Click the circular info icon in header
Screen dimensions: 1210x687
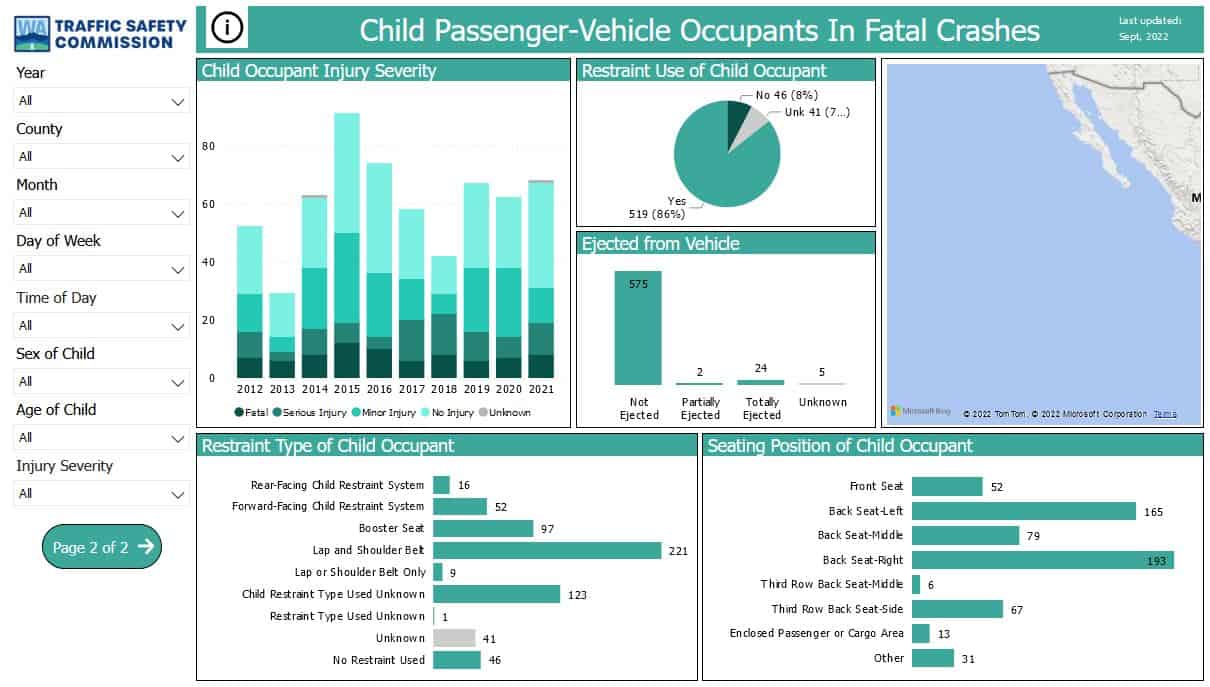[228, 28]
